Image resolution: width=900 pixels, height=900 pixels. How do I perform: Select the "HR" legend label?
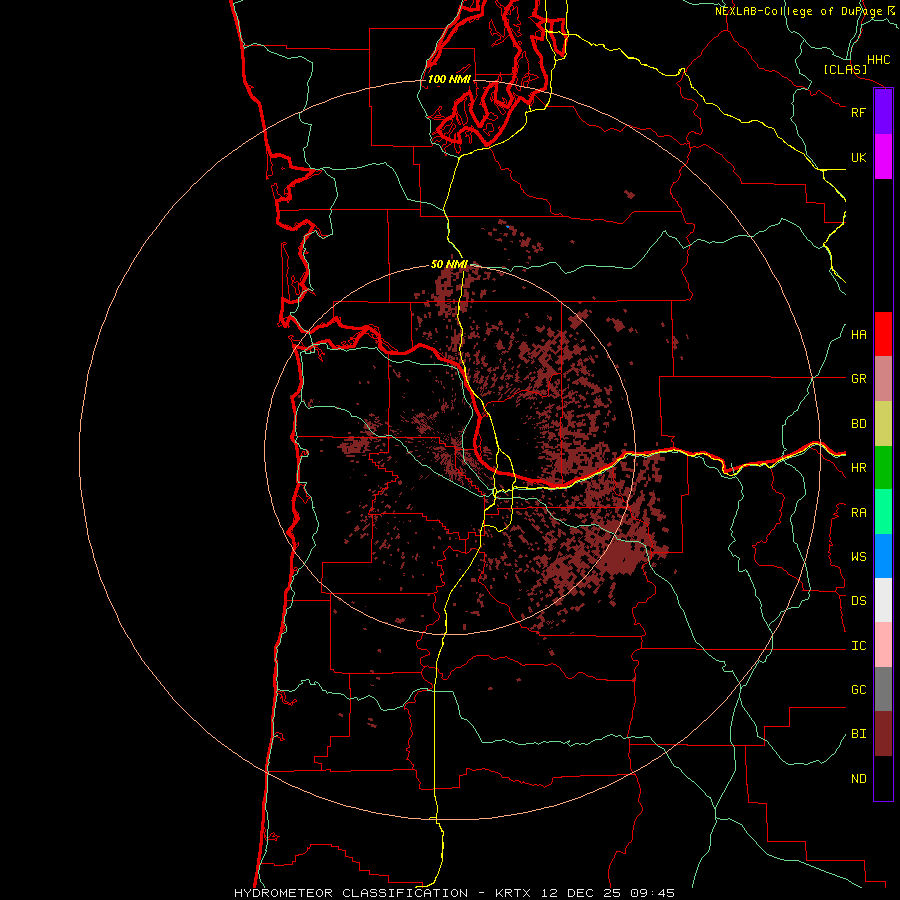858,468
